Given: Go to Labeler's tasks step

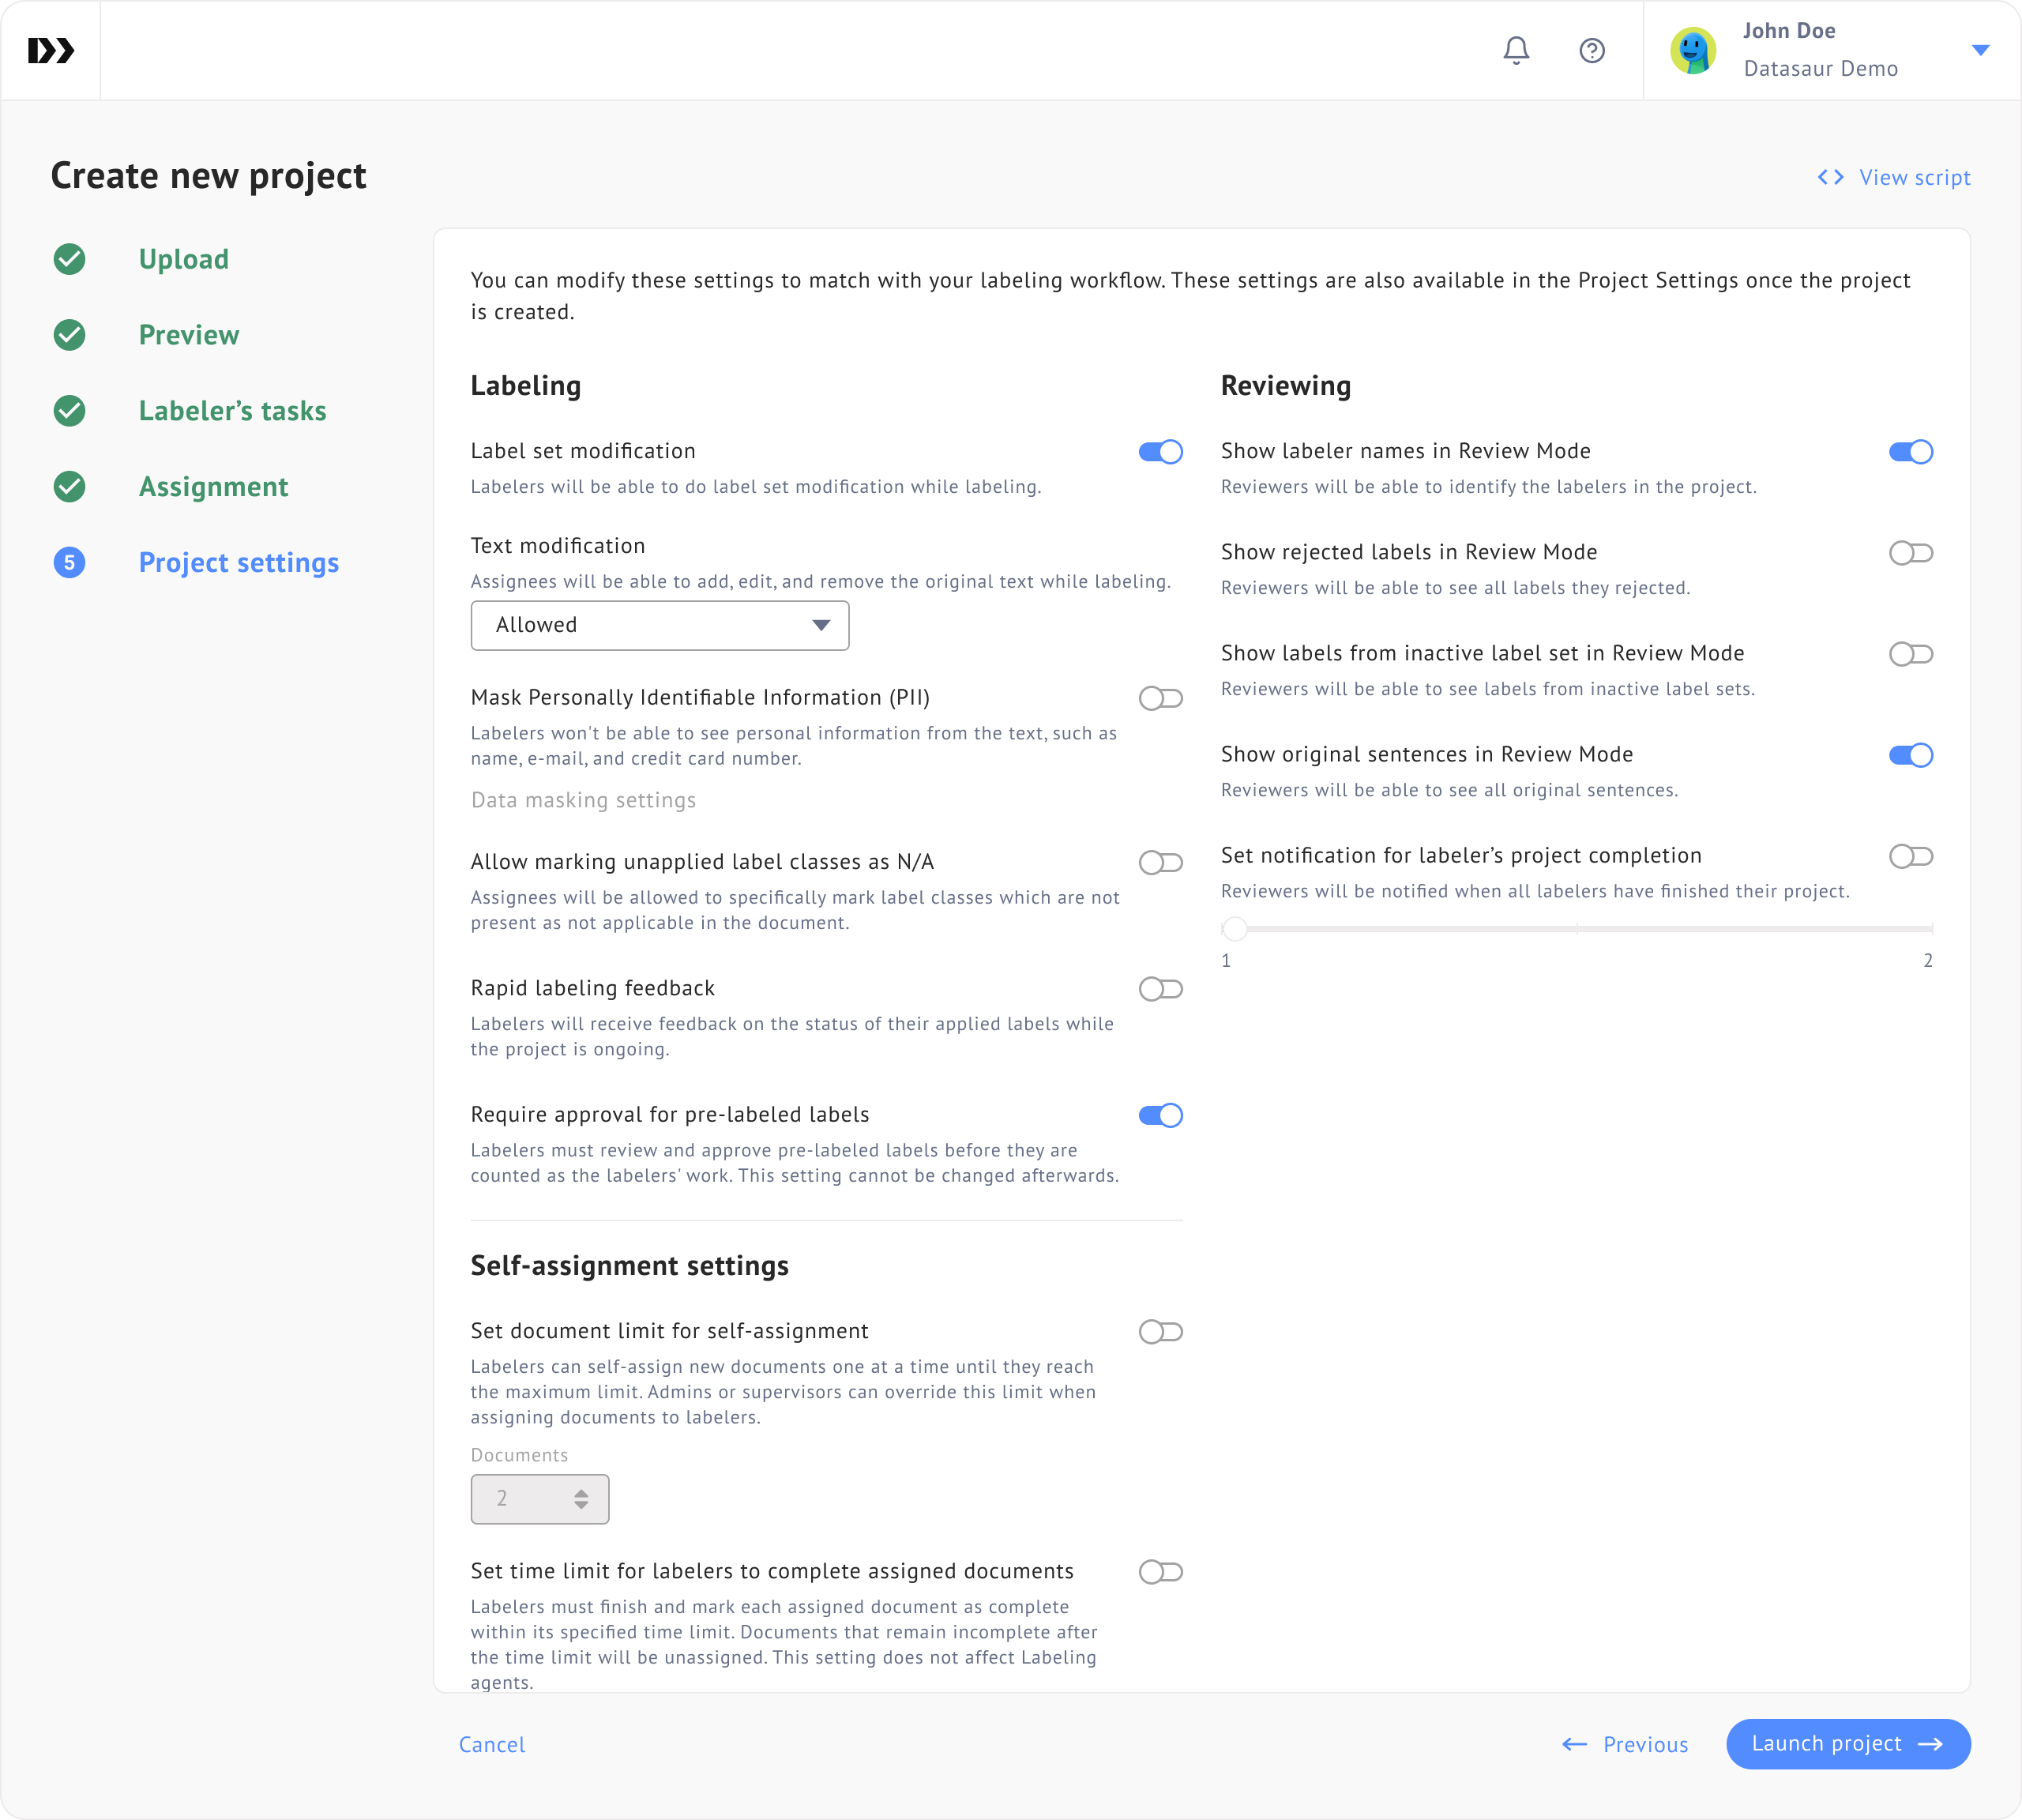Looking at the screenshot, I should click(232, 411).
